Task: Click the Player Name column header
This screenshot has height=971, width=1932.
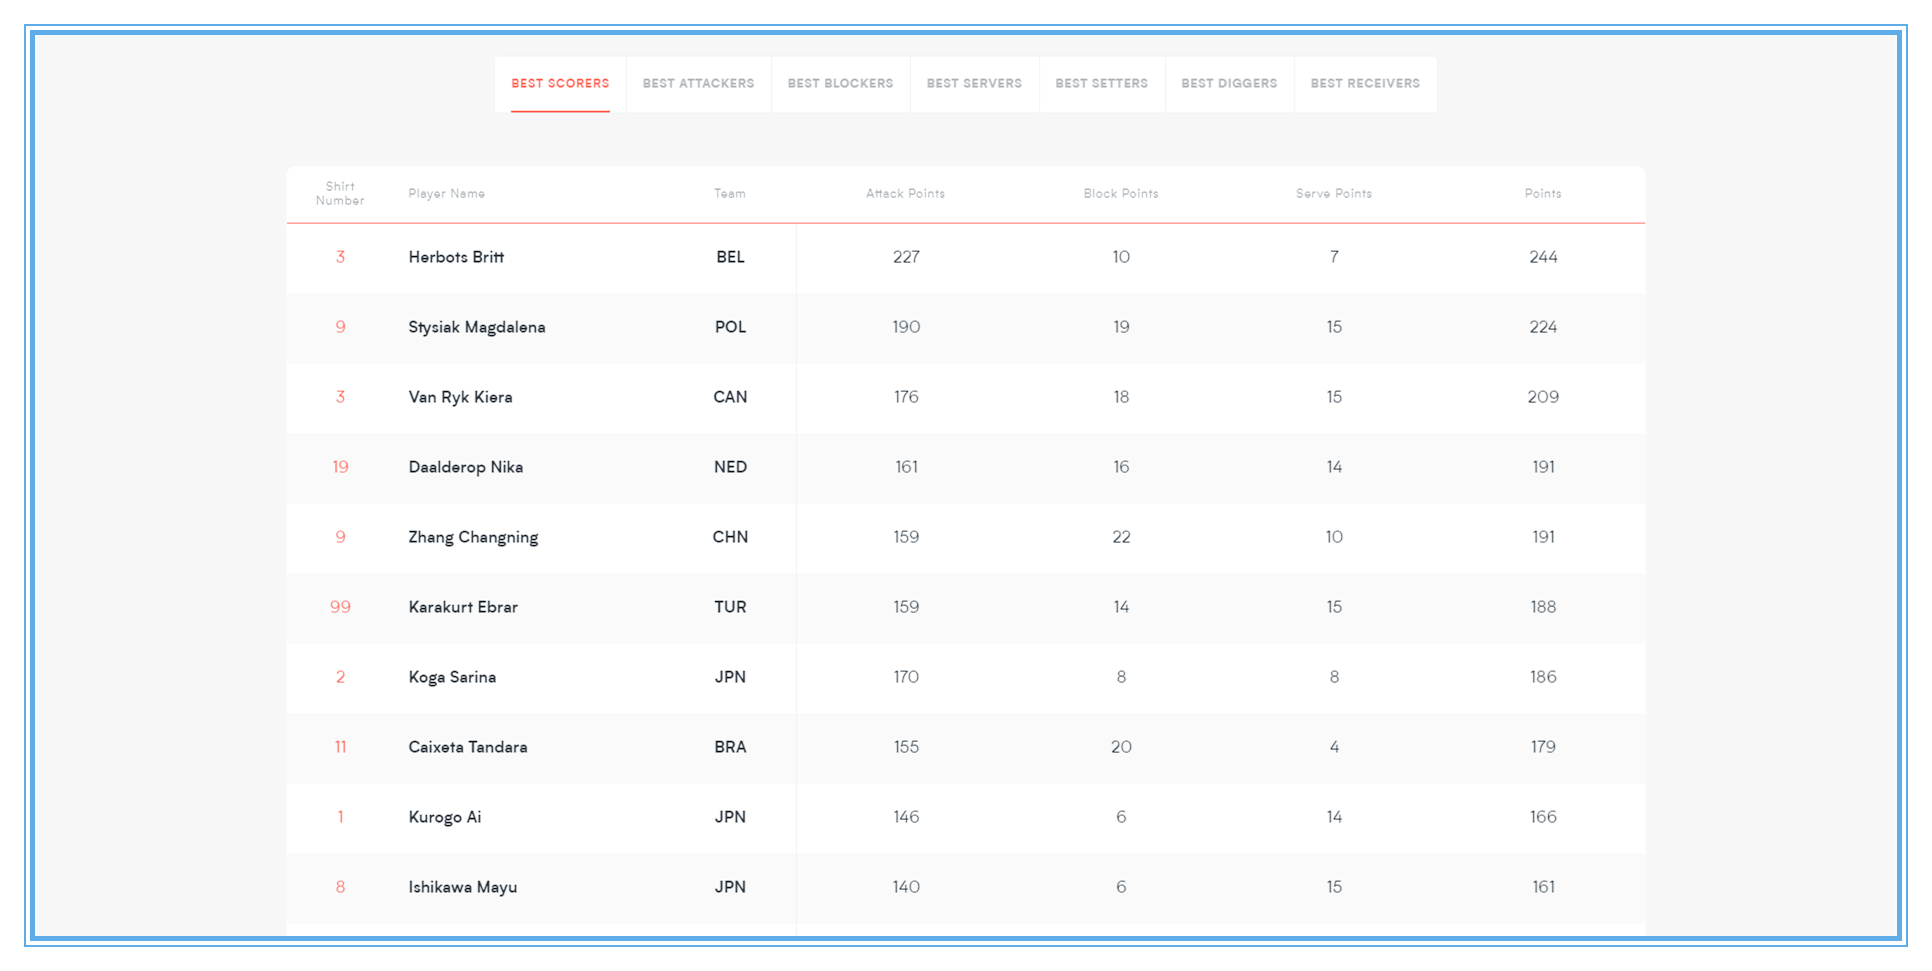Action: pos(446,194)
